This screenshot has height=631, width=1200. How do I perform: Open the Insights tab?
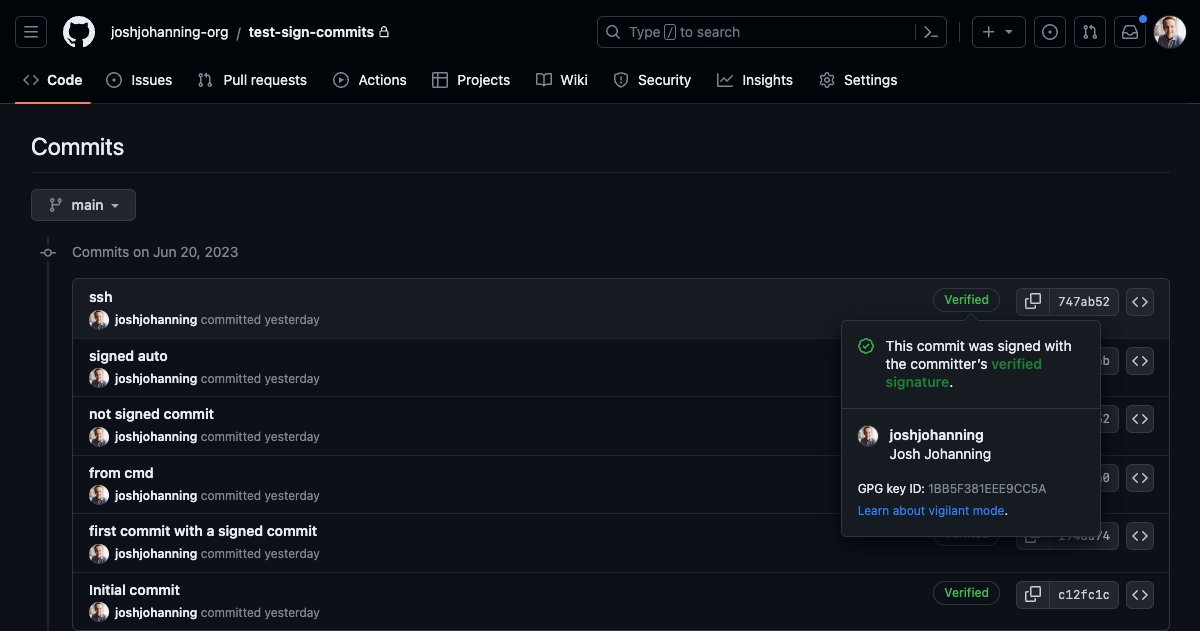tap(755, 80)
